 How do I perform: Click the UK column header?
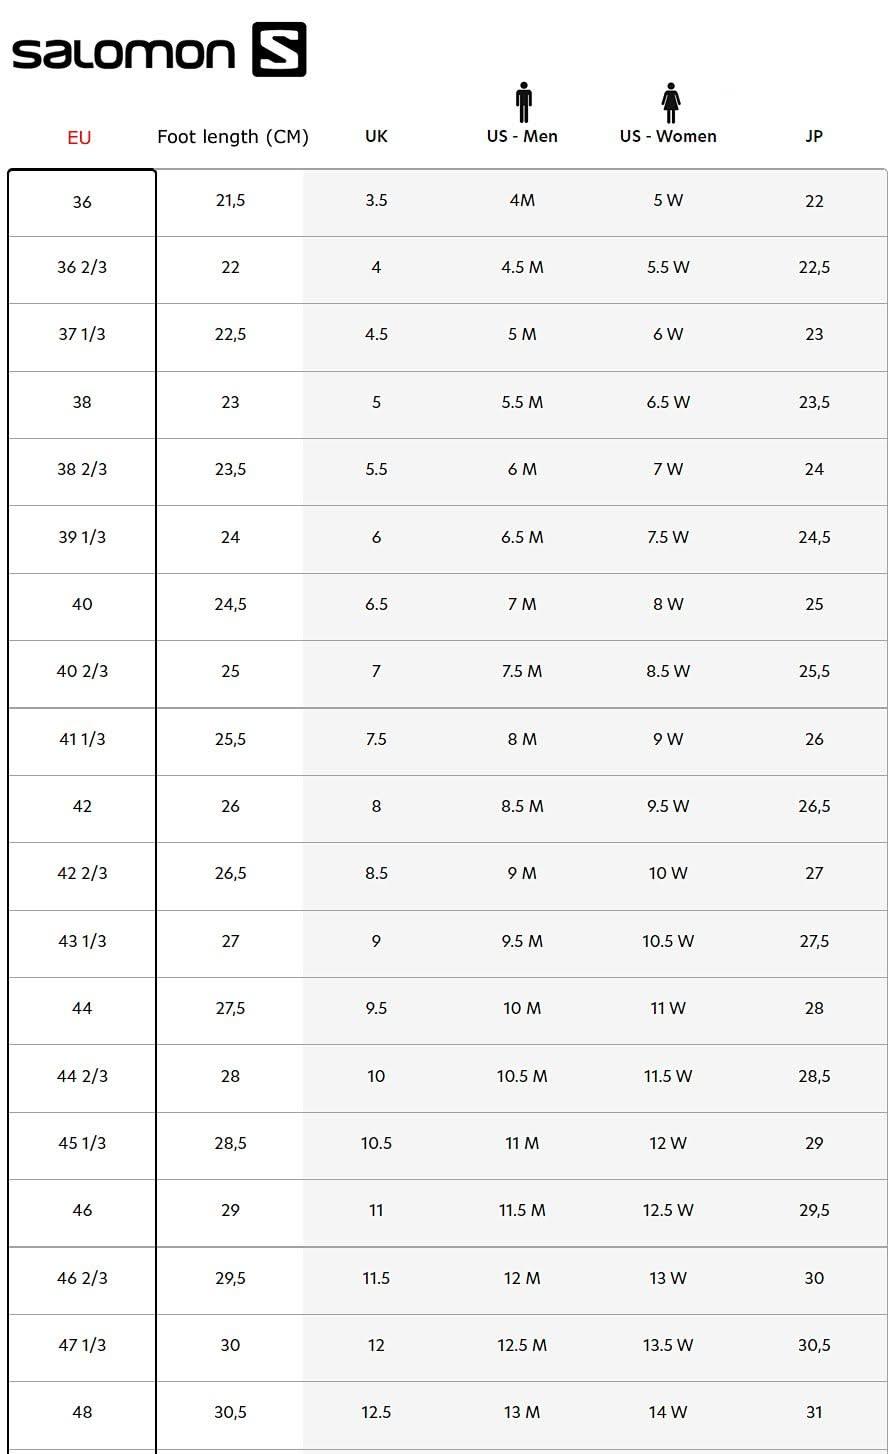click(x=376, y=136)
